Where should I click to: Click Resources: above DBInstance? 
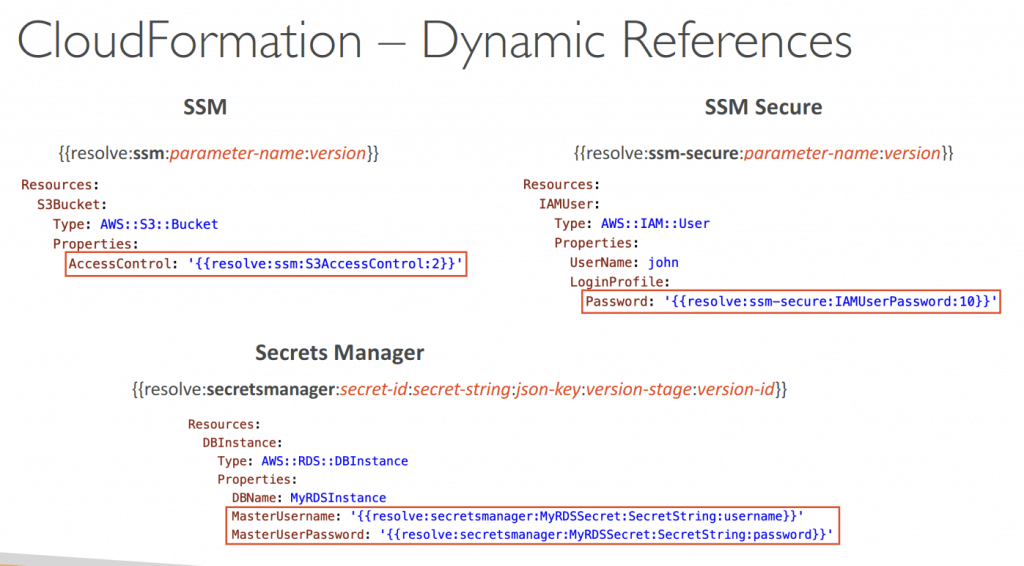224,424
